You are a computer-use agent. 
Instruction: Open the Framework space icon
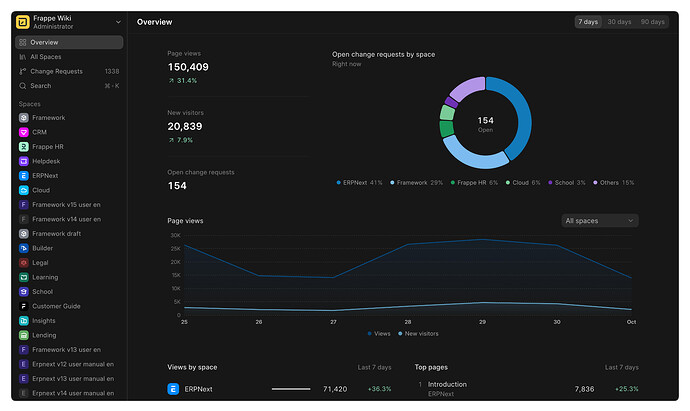24,117
